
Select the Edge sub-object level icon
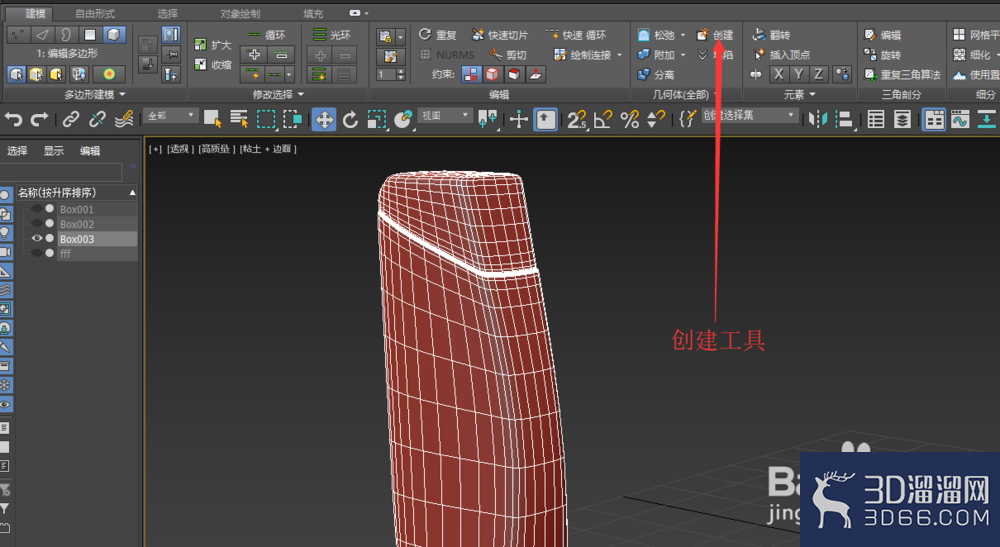click(x=42, y=34)
